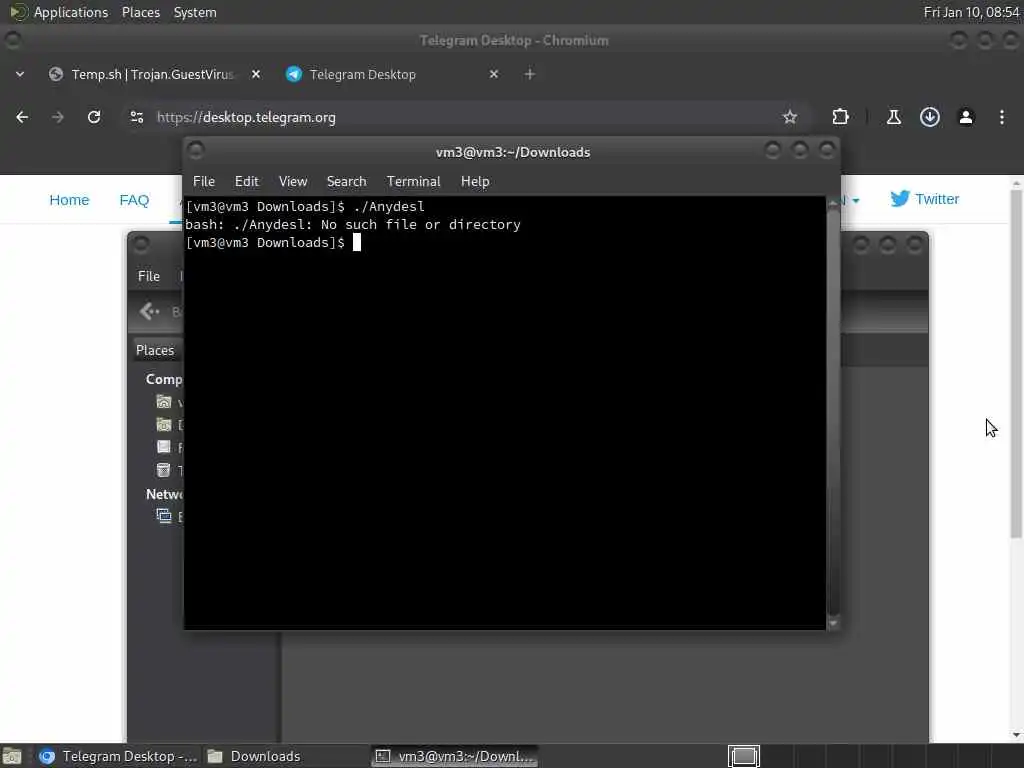Select the File System icon in sidebar
Viewport: 1024px width, 768px height.
(x=164, y=447)
